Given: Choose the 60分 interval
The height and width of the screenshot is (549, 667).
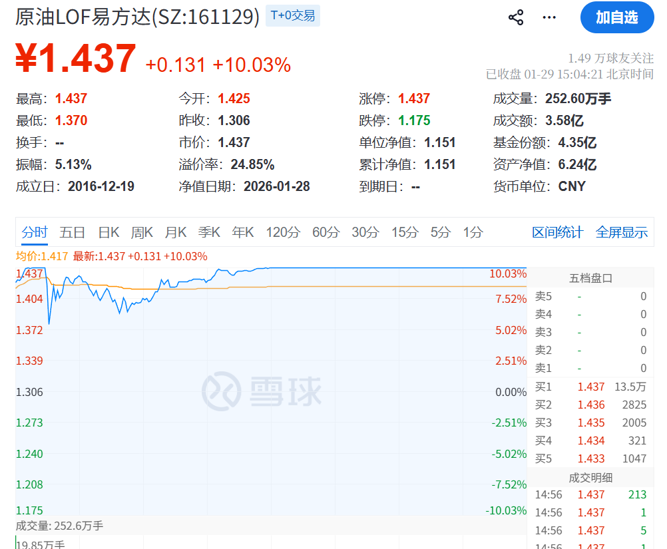Looking at the screenshot, I should coord(326,232).
